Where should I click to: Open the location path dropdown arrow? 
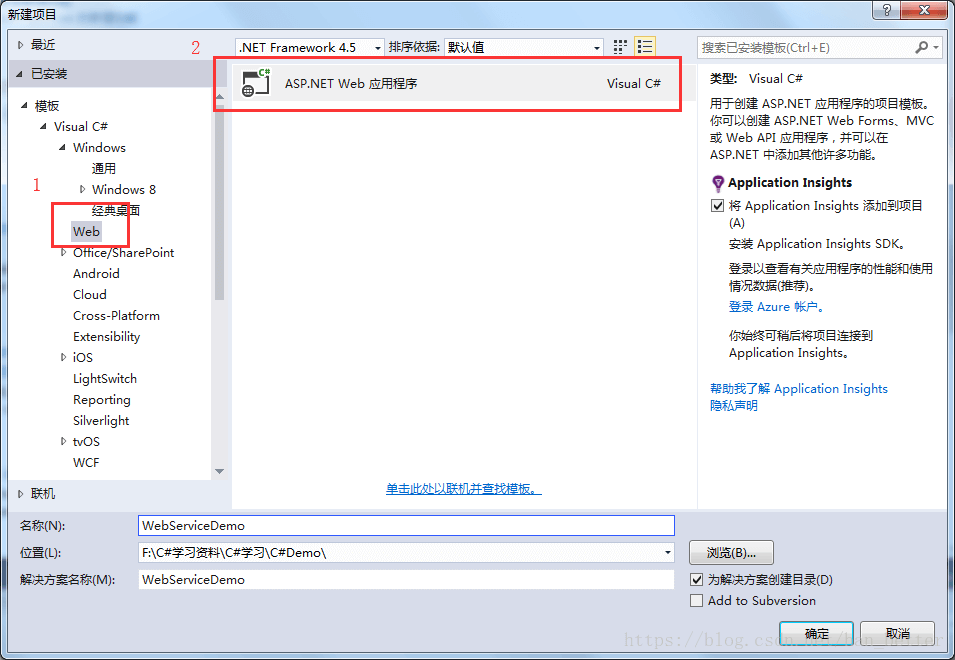point(668,552)
